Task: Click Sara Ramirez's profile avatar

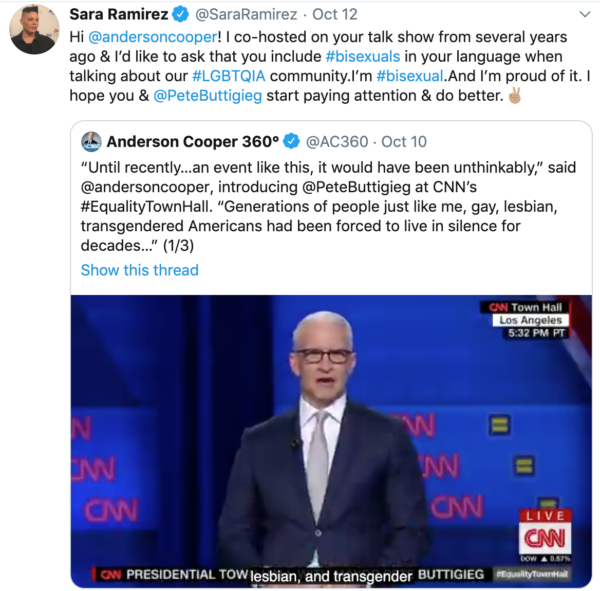Action: 34,29
